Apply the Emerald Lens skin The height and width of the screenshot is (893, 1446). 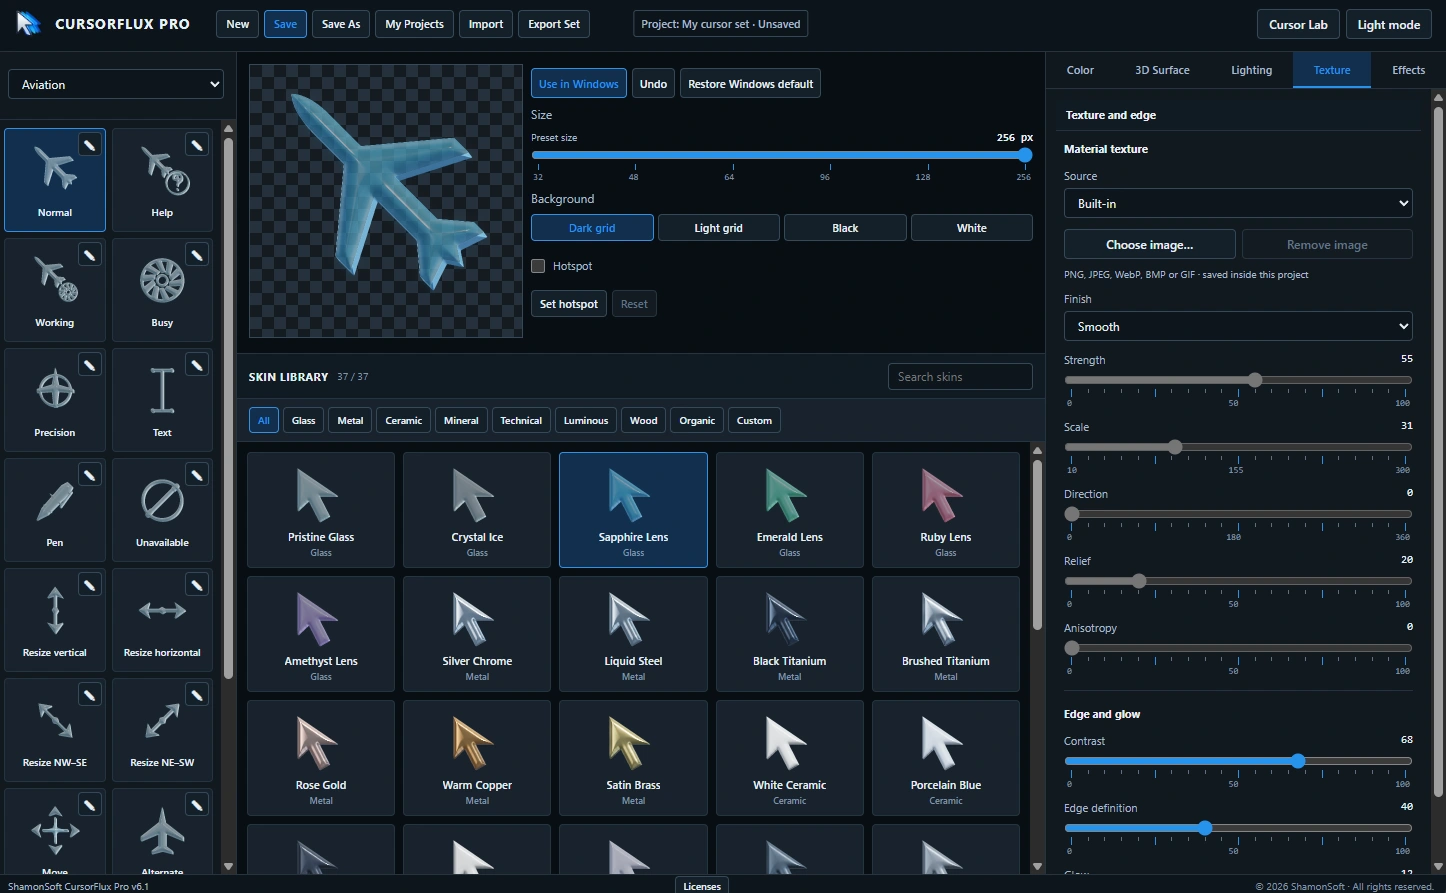tap(790, 510)
